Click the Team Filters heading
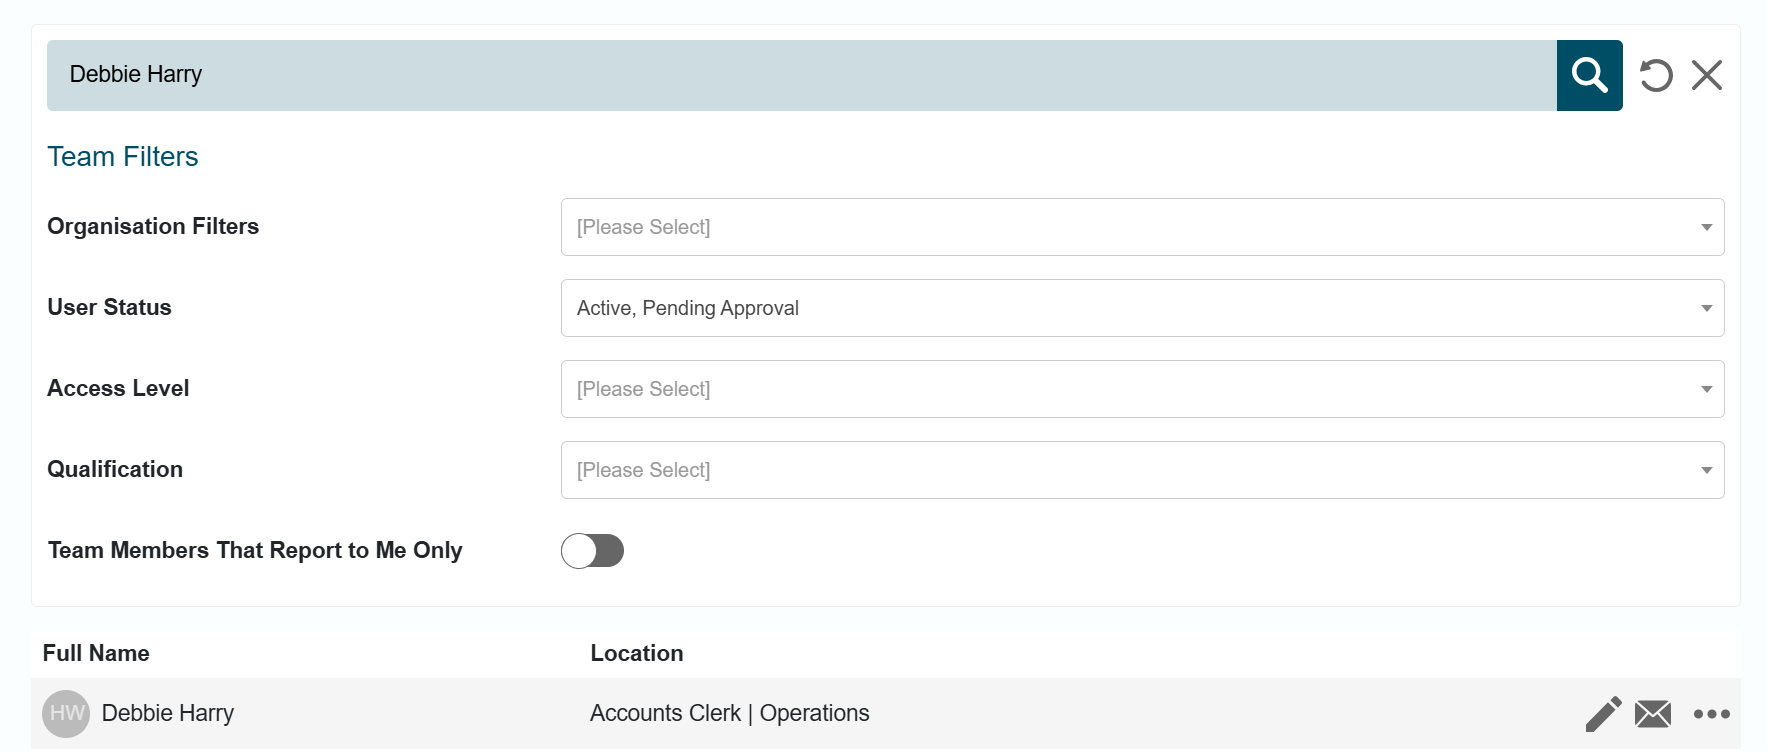The height and width of the screenshot is (751, 1767). (123, 157)
